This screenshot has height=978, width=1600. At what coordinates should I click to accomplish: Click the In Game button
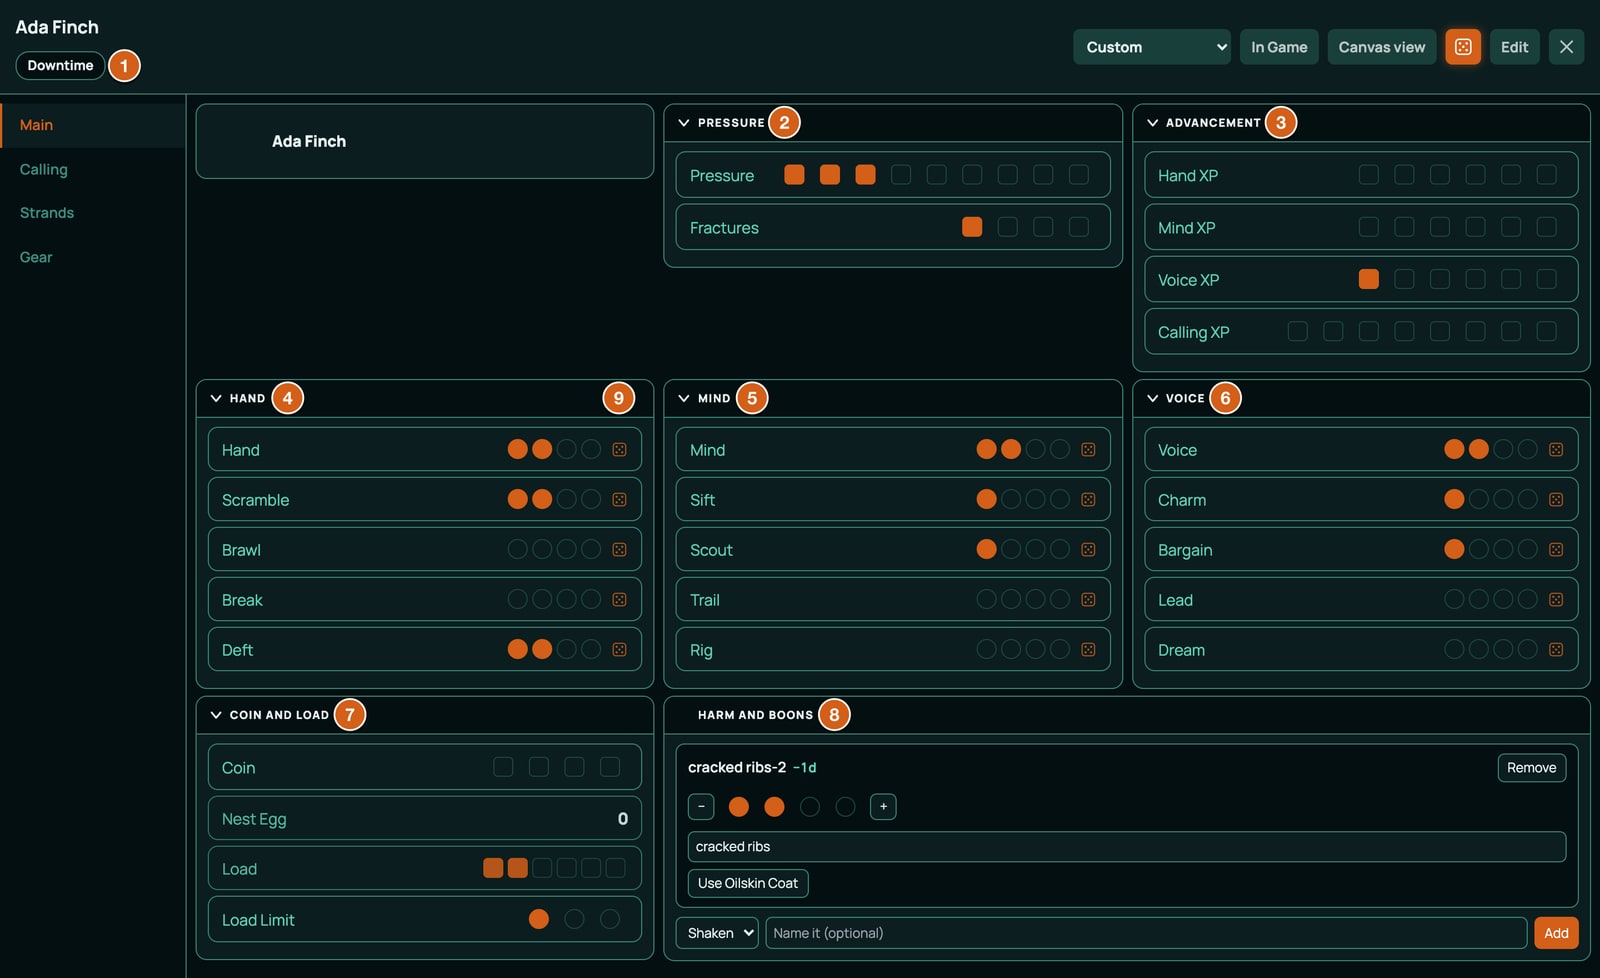(x=1279, y=47)
